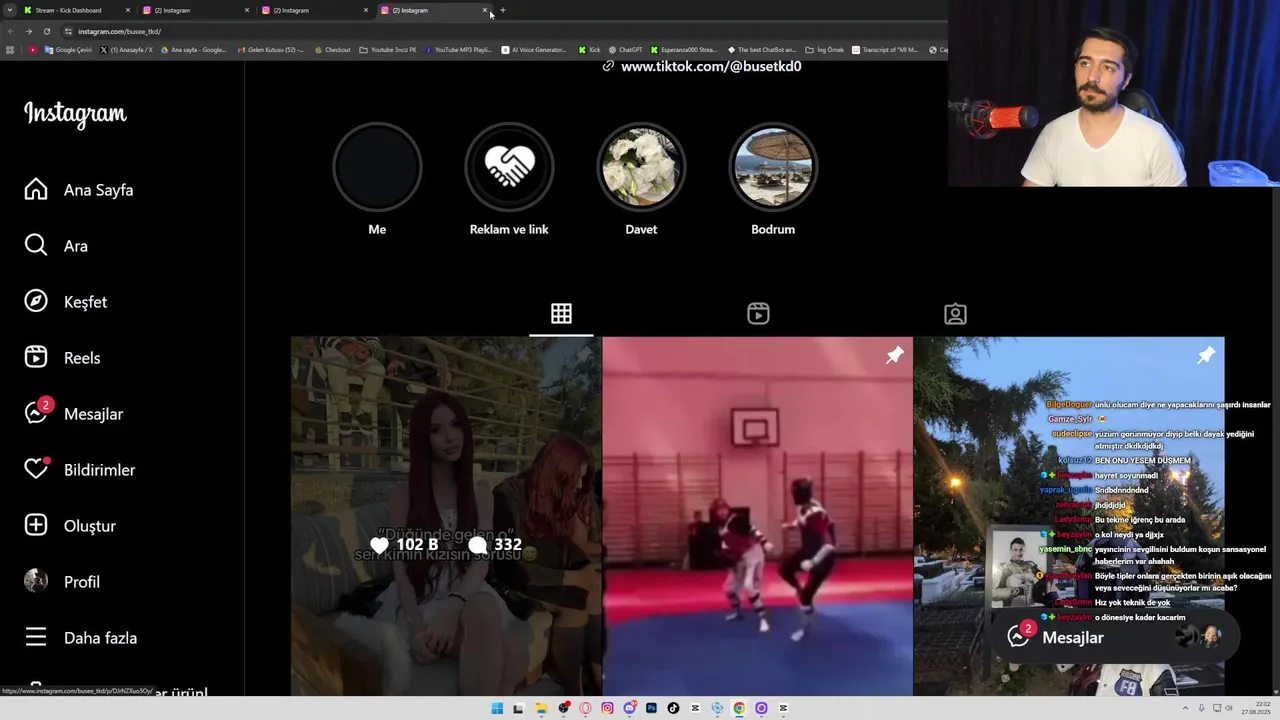Expand the tab search dropdown arrow

[x=9, y=10]
